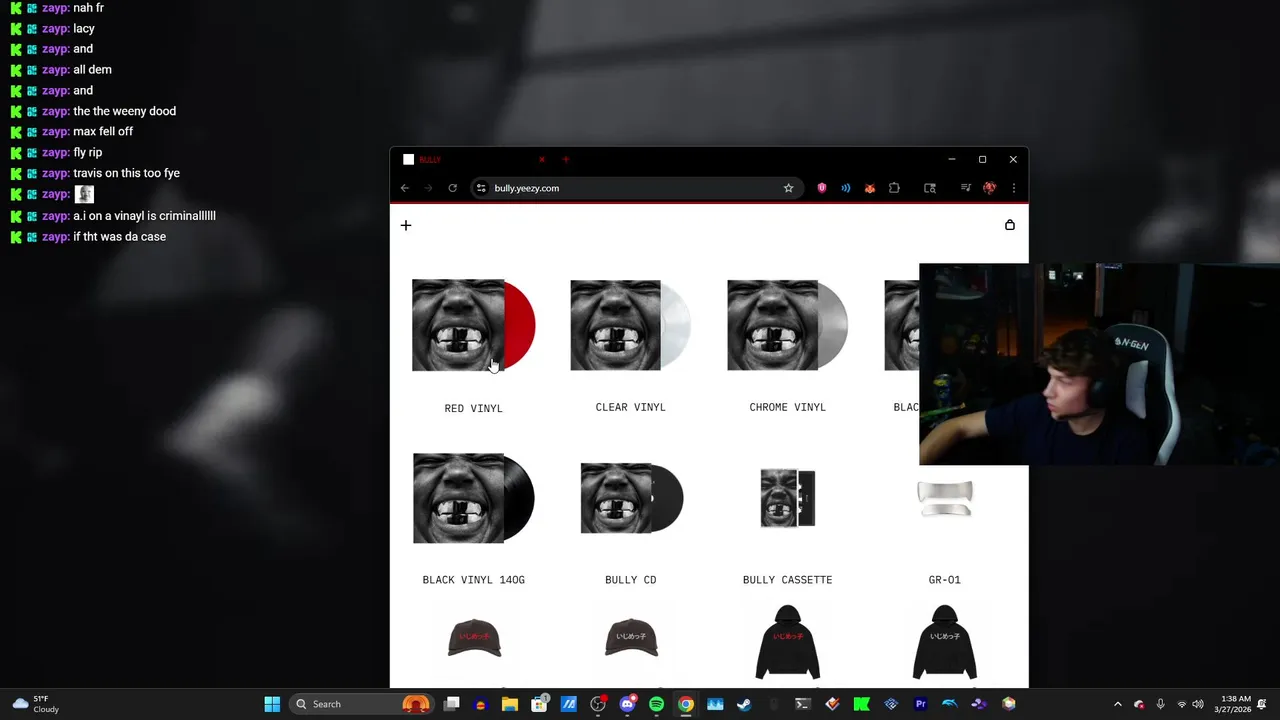Open Microsoft Store from the taskbar
Image resolution: width=1280 pixels, height=720 pixels.
pyautogui.click(x=539, y=704)
